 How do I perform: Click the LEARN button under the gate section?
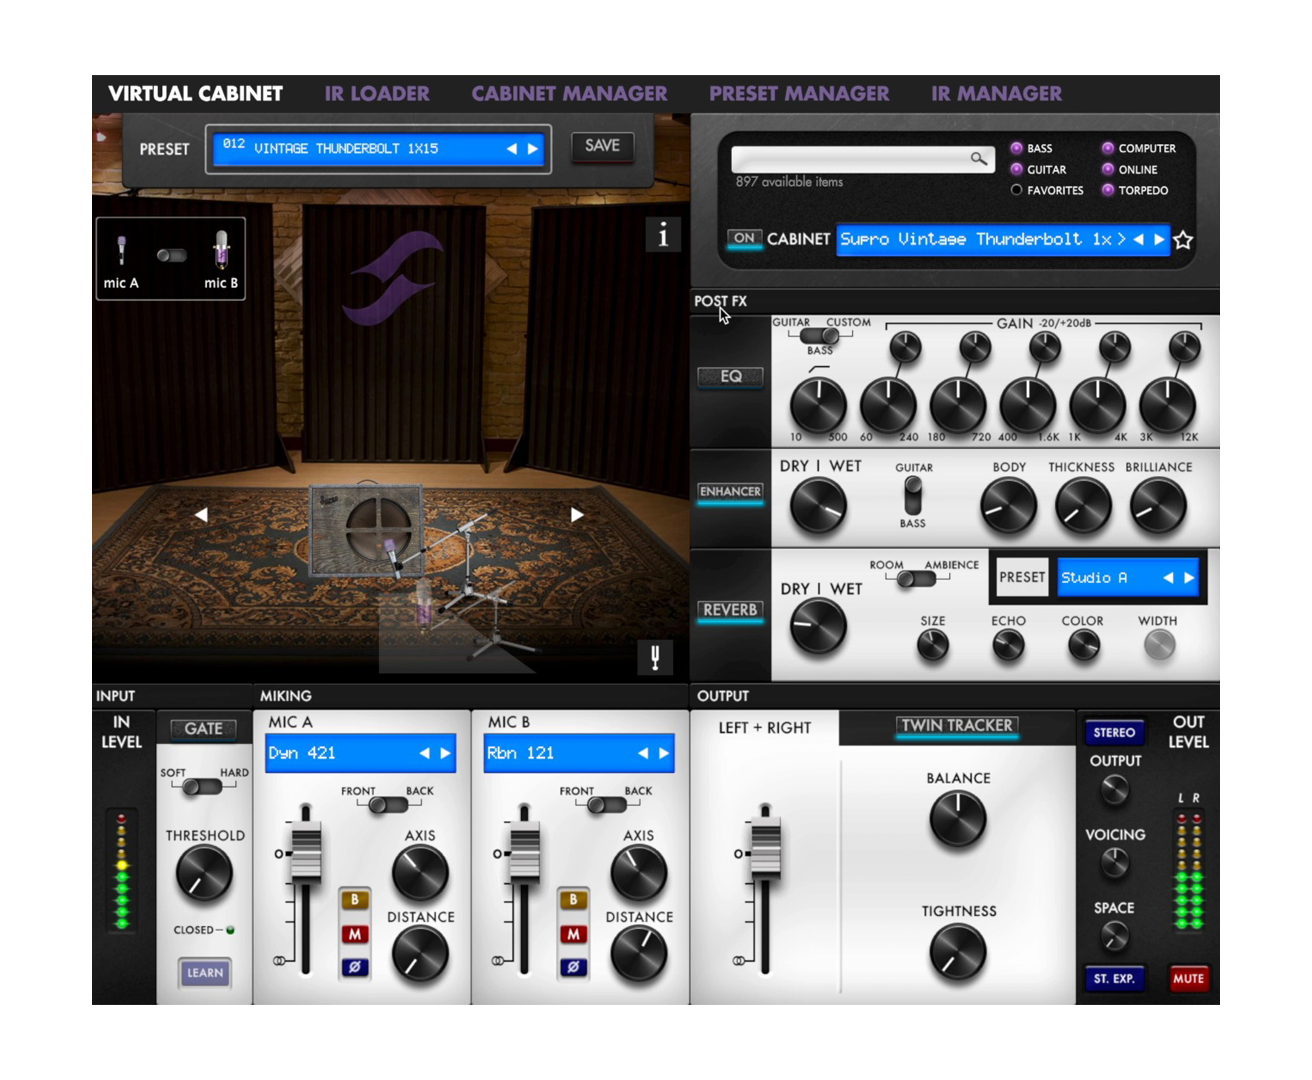pyautogui.click(x=203, y=971)
